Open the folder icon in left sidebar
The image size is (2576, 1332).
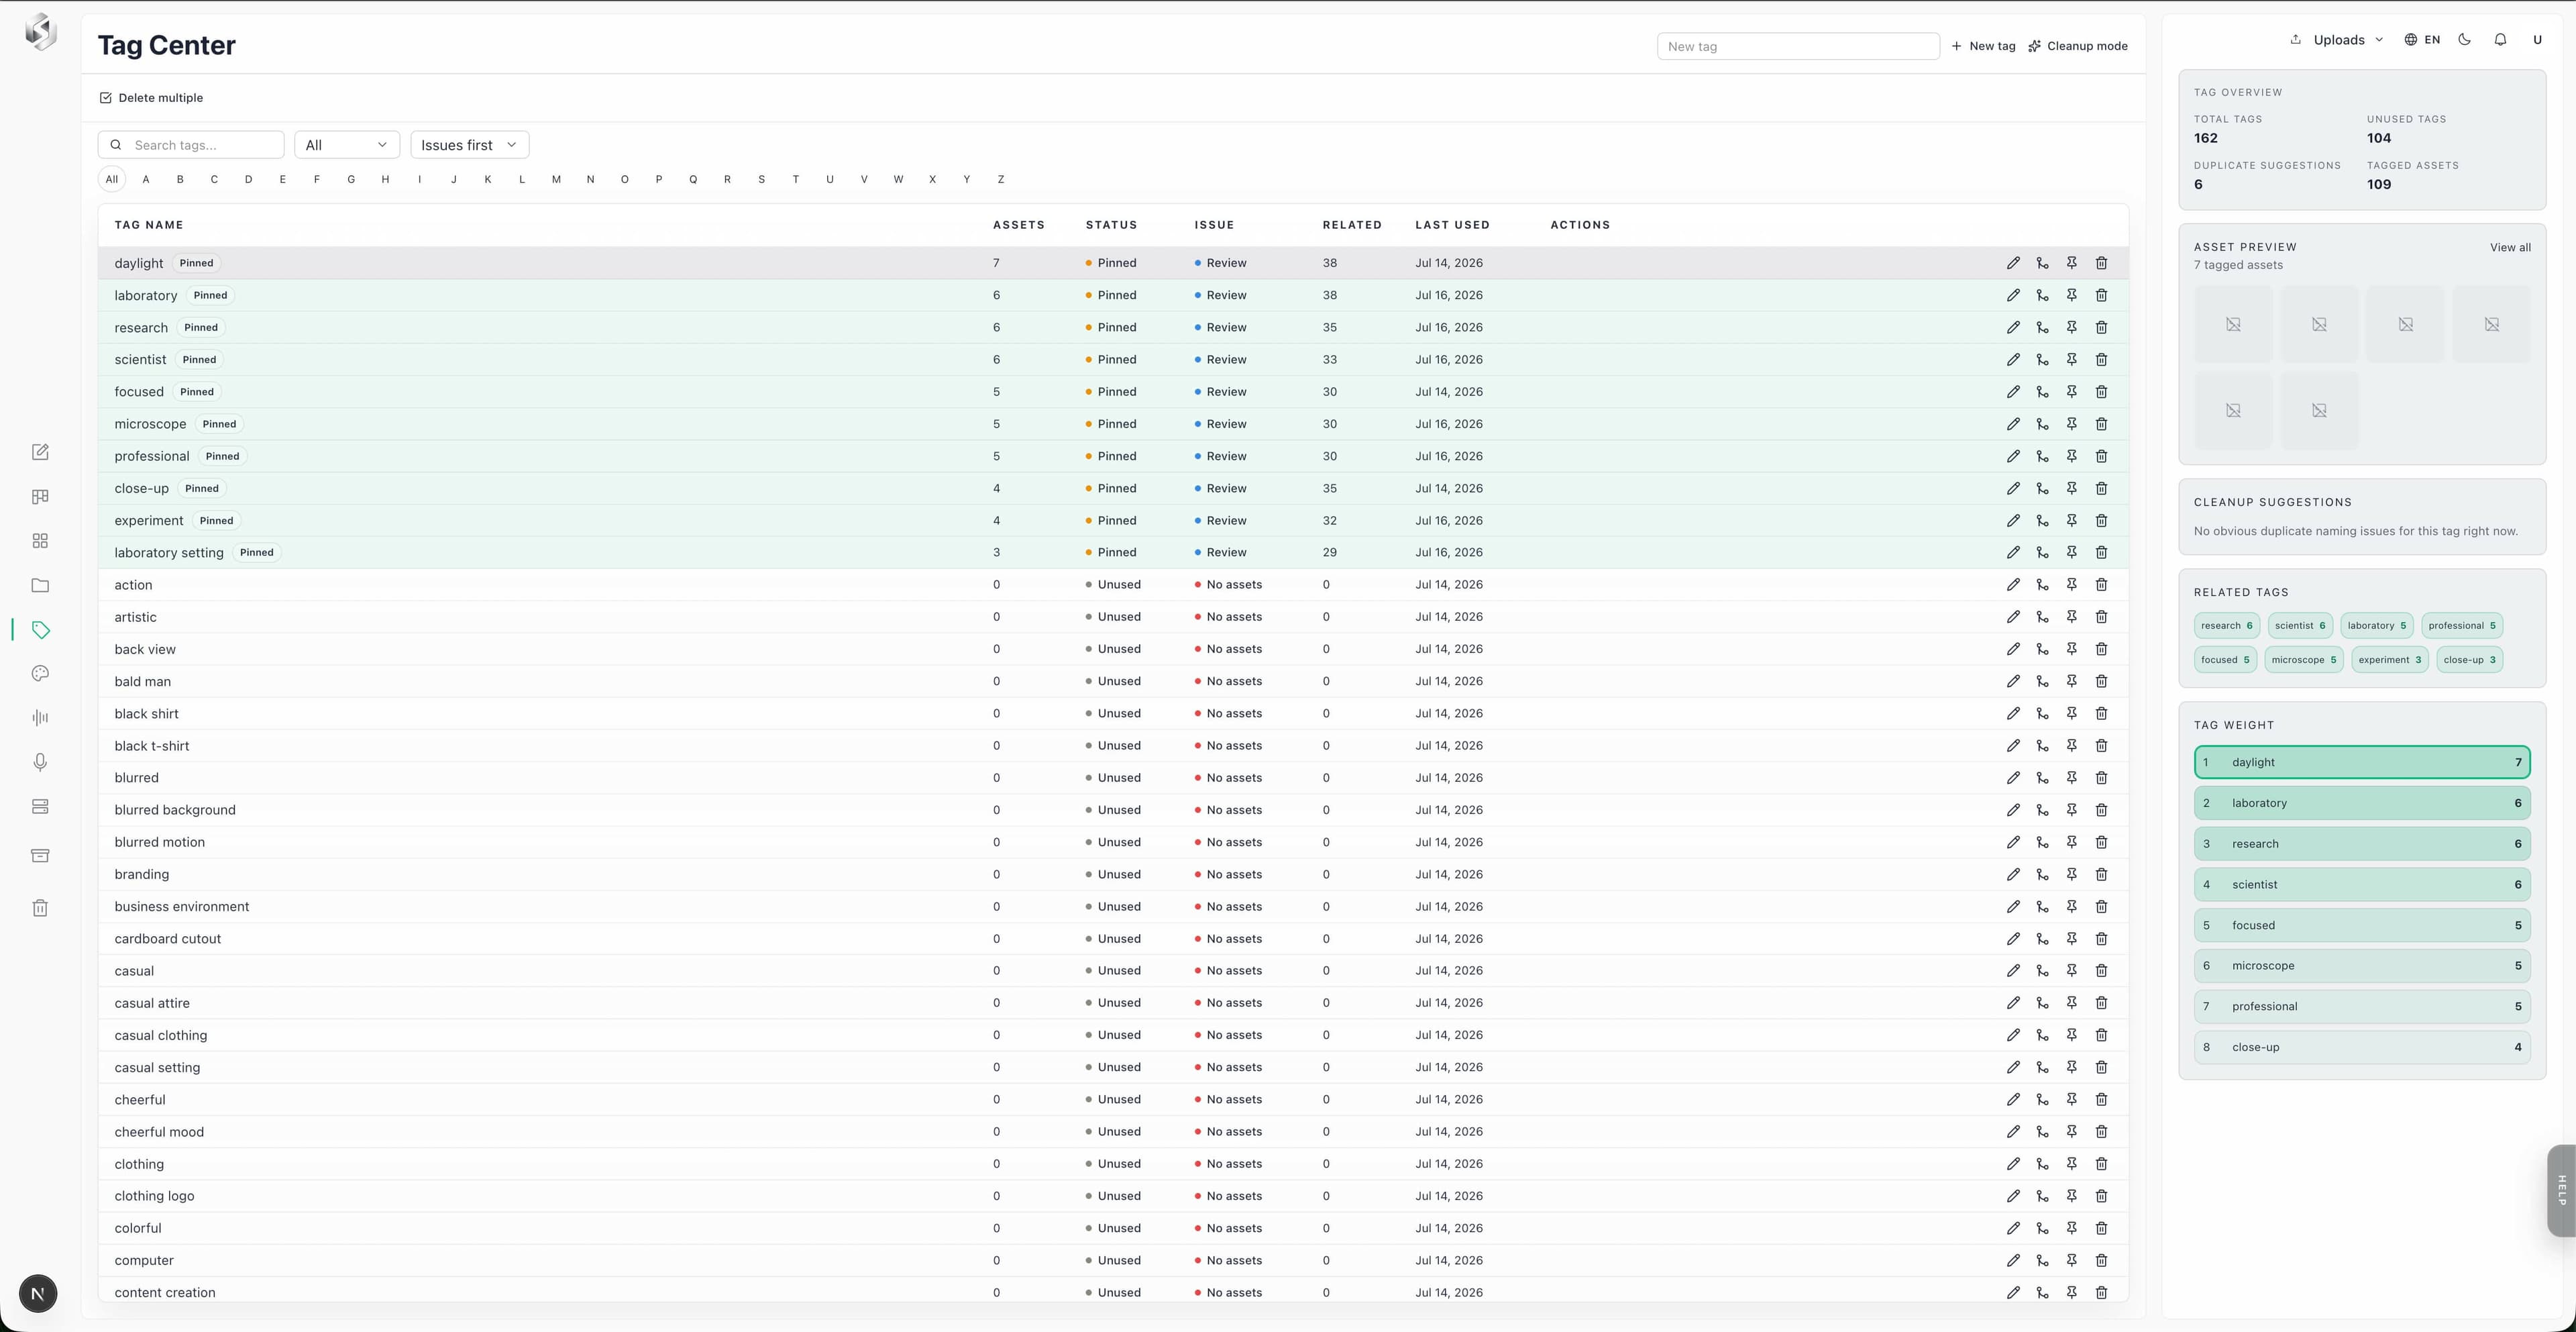(40, 585)
